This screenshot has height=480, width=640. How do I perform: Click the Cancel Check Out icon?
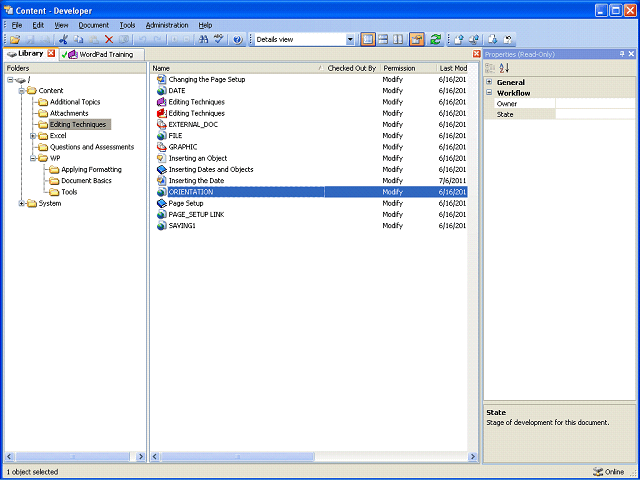point(508,40)
